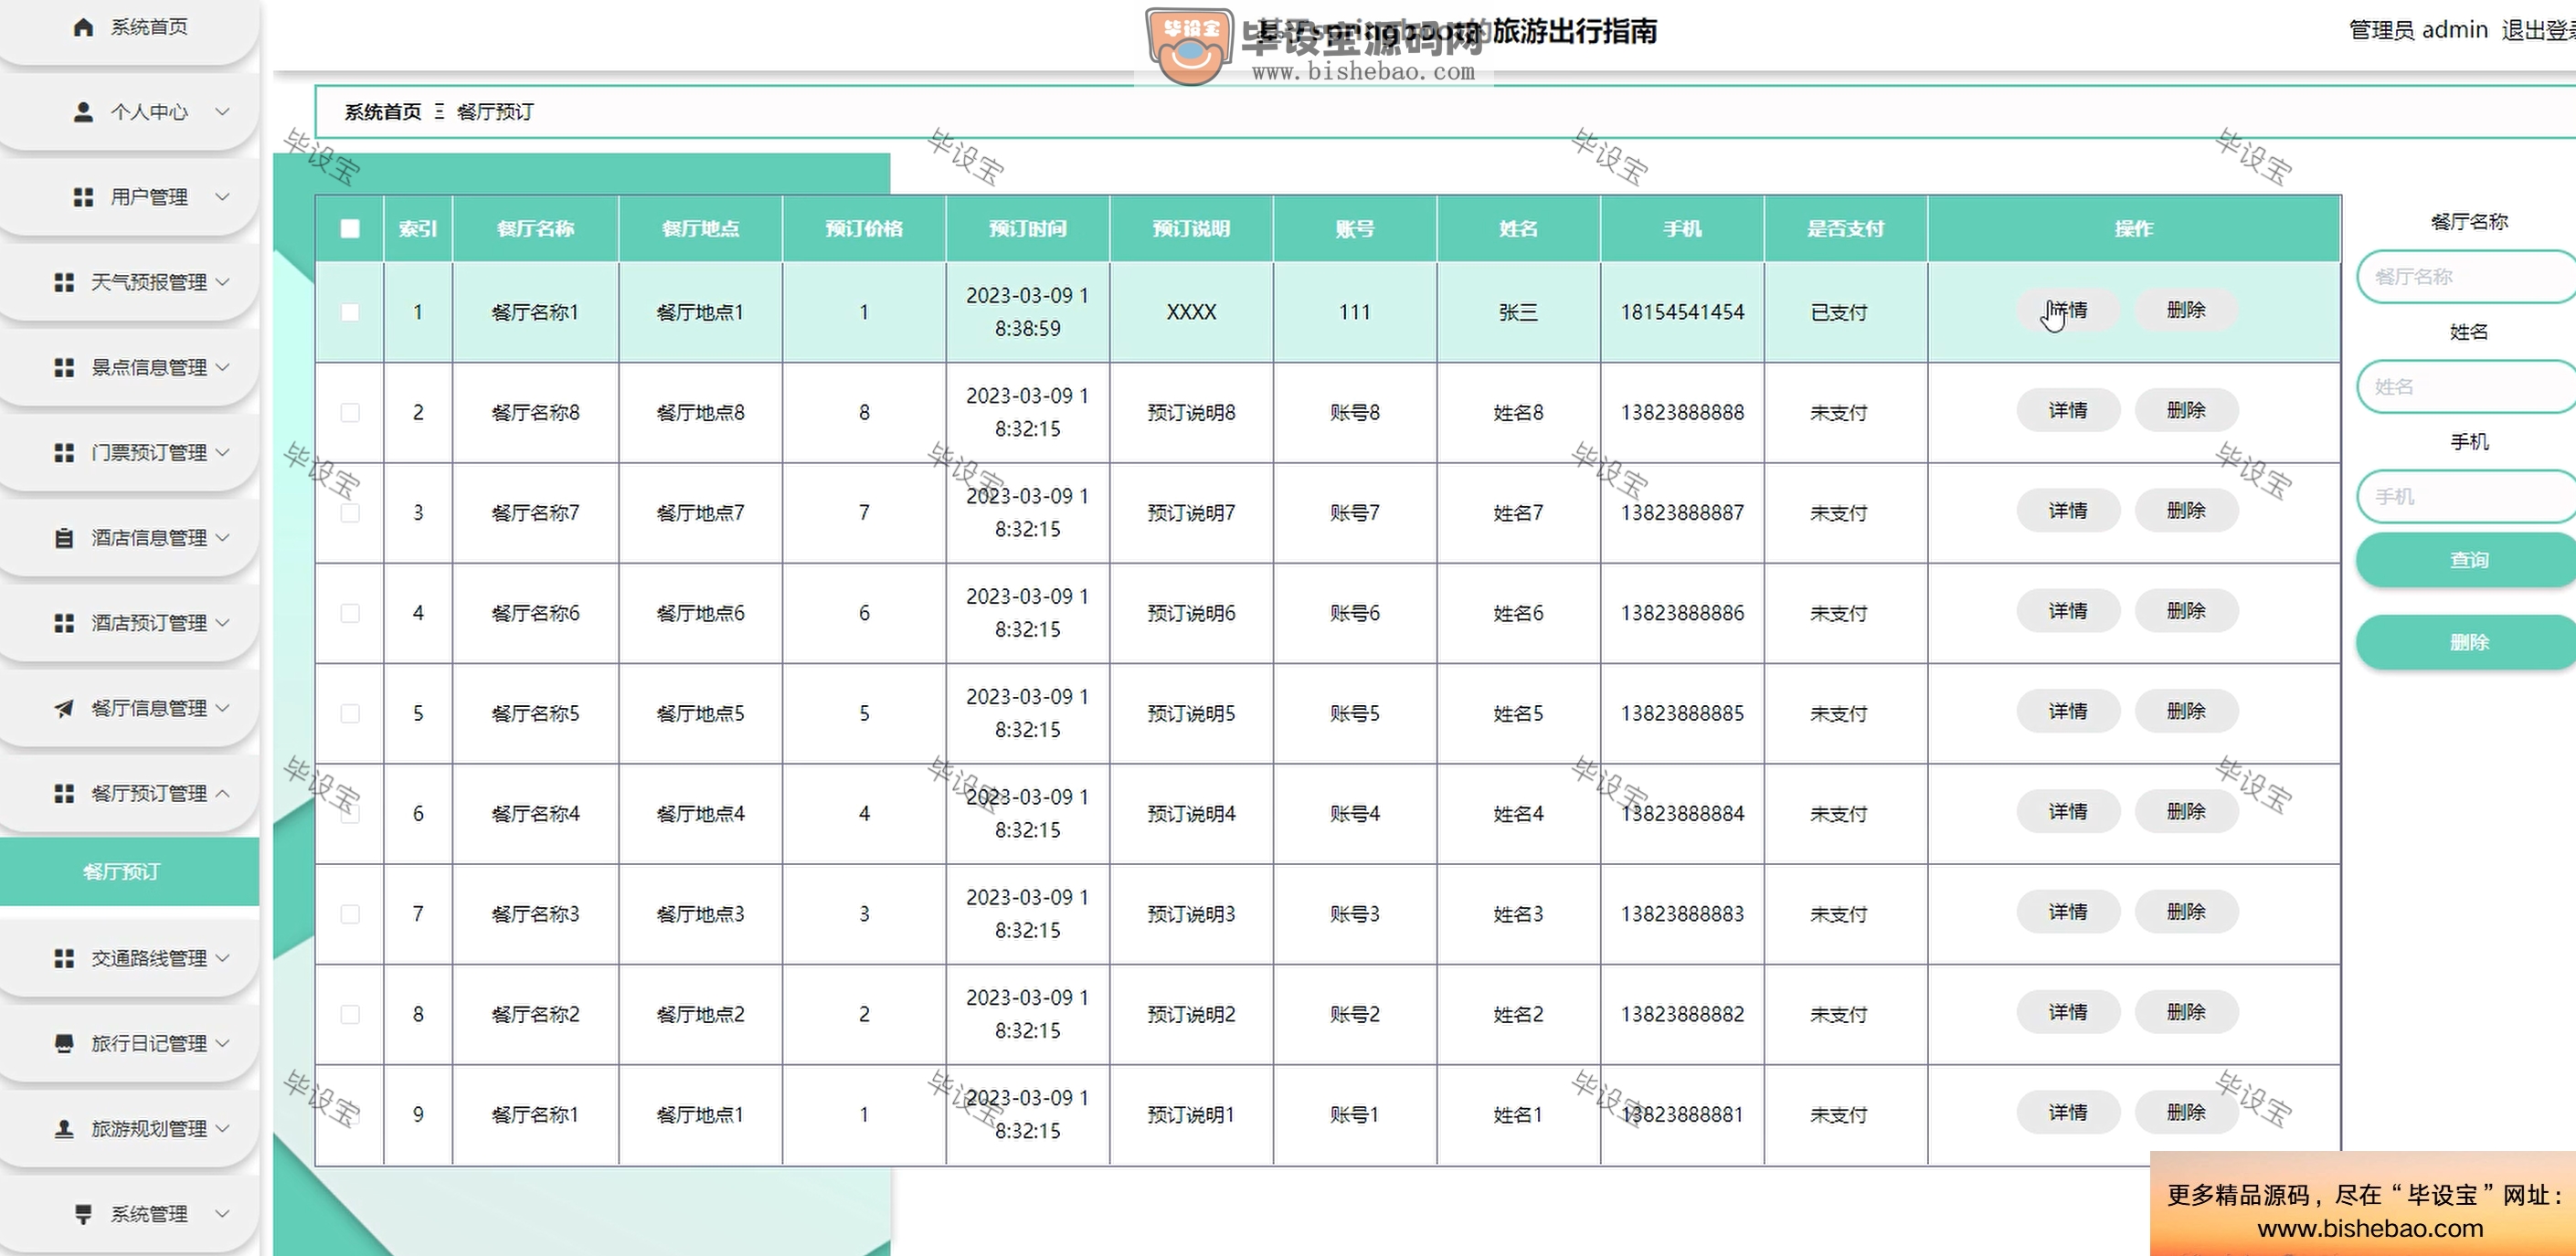Click the grid icon beside 天气预报管理
The image size is (2576, 1256).
(64, 282)
